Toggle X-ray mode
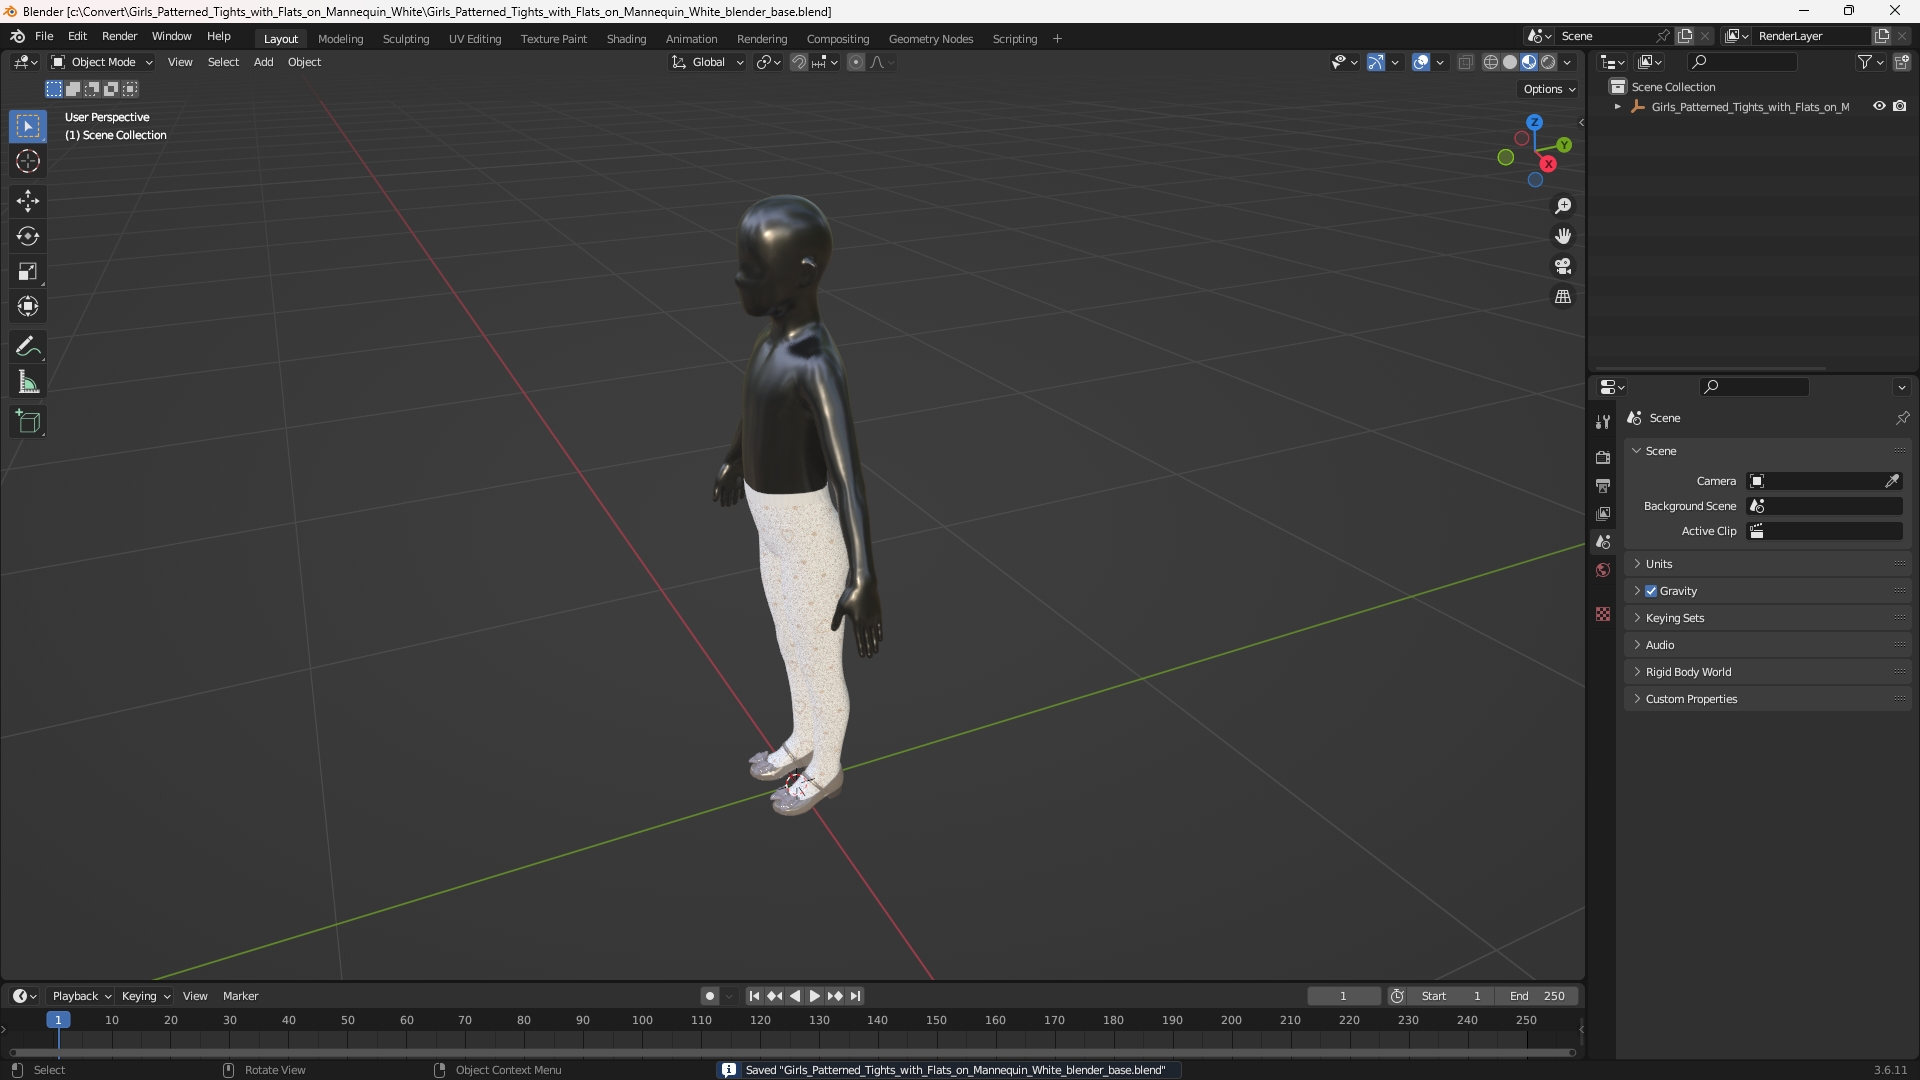 [1466, 62]
